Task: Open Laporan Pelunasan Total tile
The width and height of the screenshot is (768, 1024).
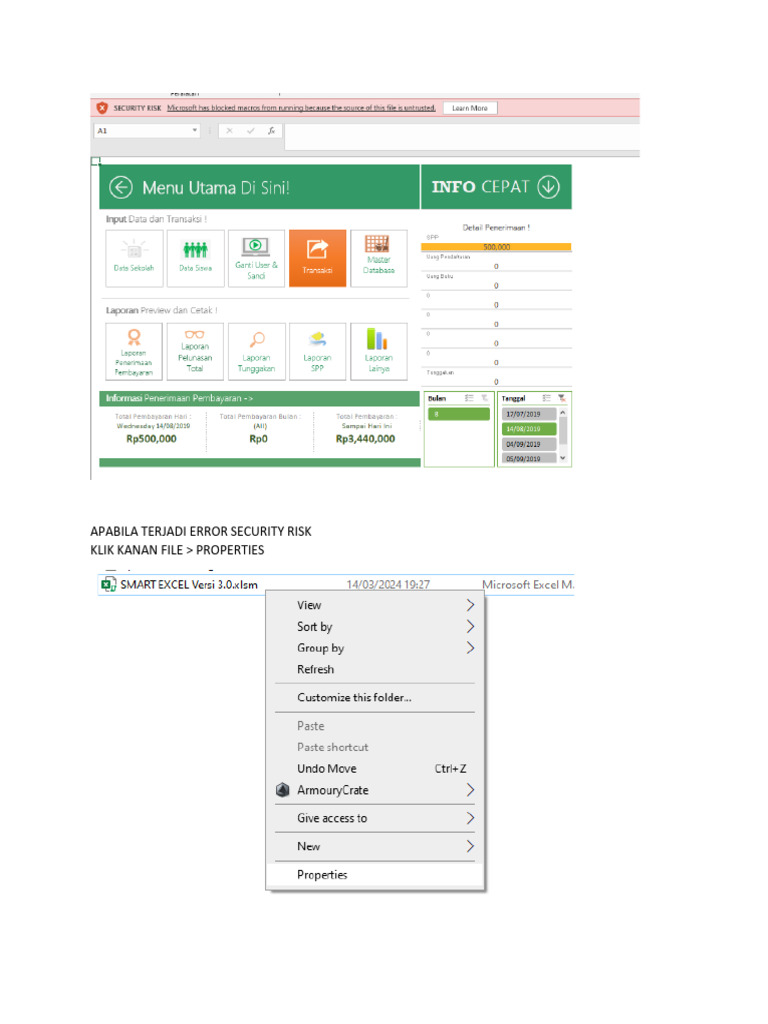Action: [195, 351]
